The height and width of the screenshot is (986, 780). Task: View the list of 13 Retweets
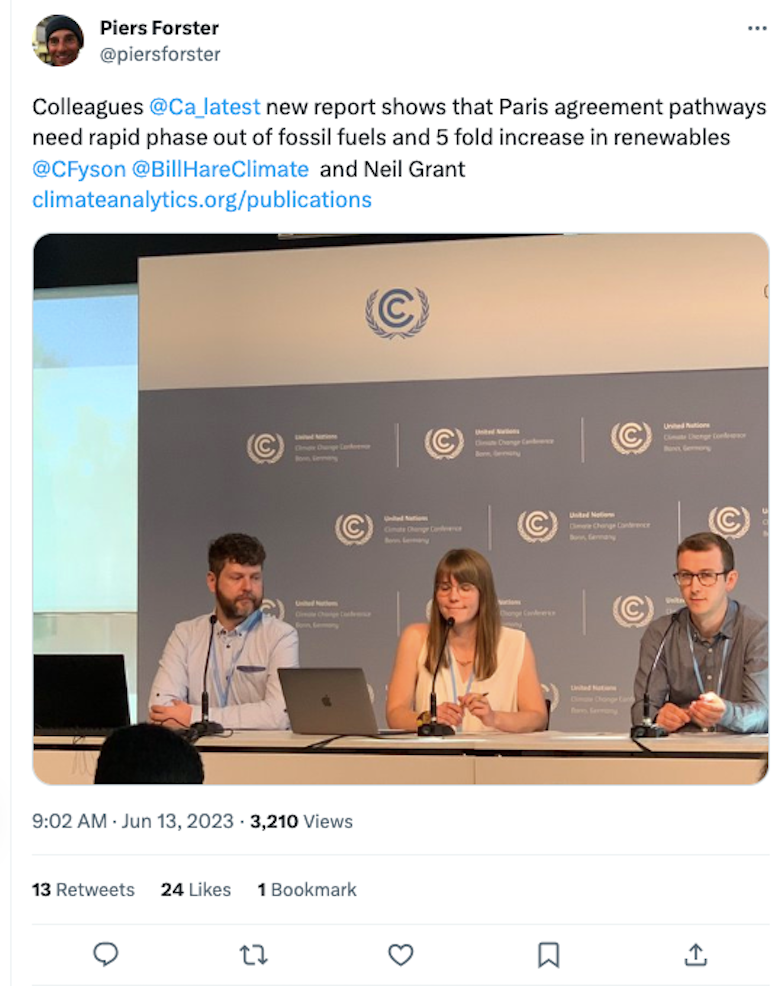(x=83, y=890)
